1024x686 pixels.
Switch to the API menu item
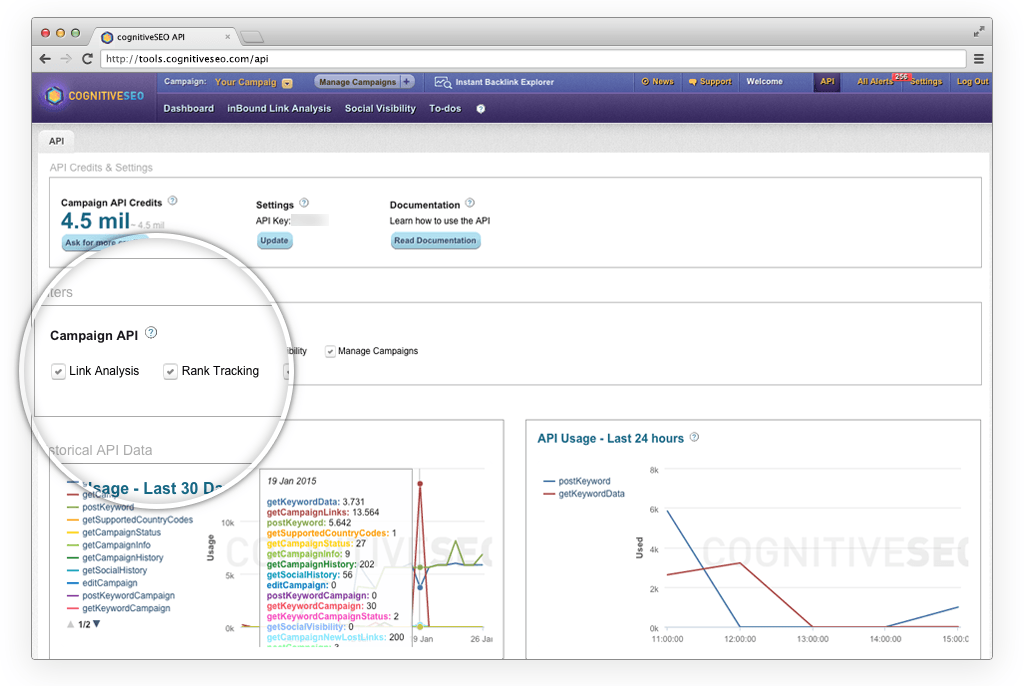[x=827, y=82]
